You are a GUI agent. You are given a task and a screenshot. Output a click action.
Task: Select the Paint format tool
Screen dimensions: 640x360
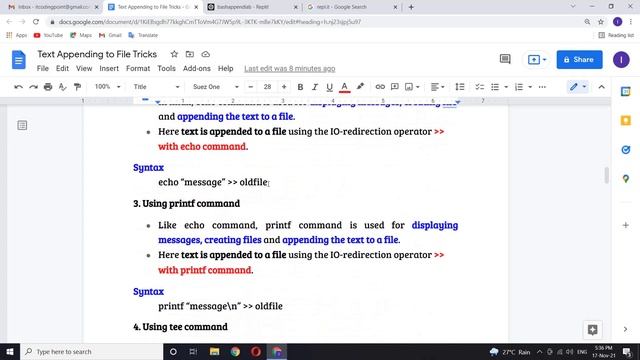tap(77, 87)
